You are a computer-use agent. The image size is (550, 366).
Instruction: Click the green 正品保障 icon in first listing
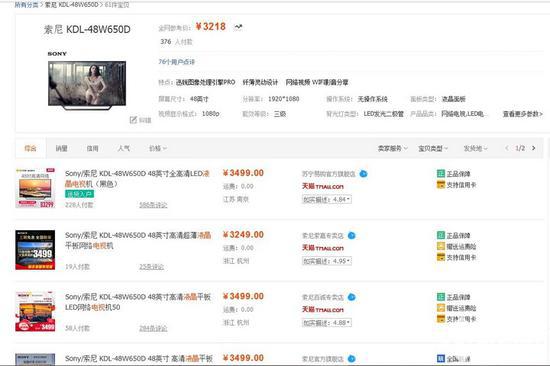tap(441, 173)
